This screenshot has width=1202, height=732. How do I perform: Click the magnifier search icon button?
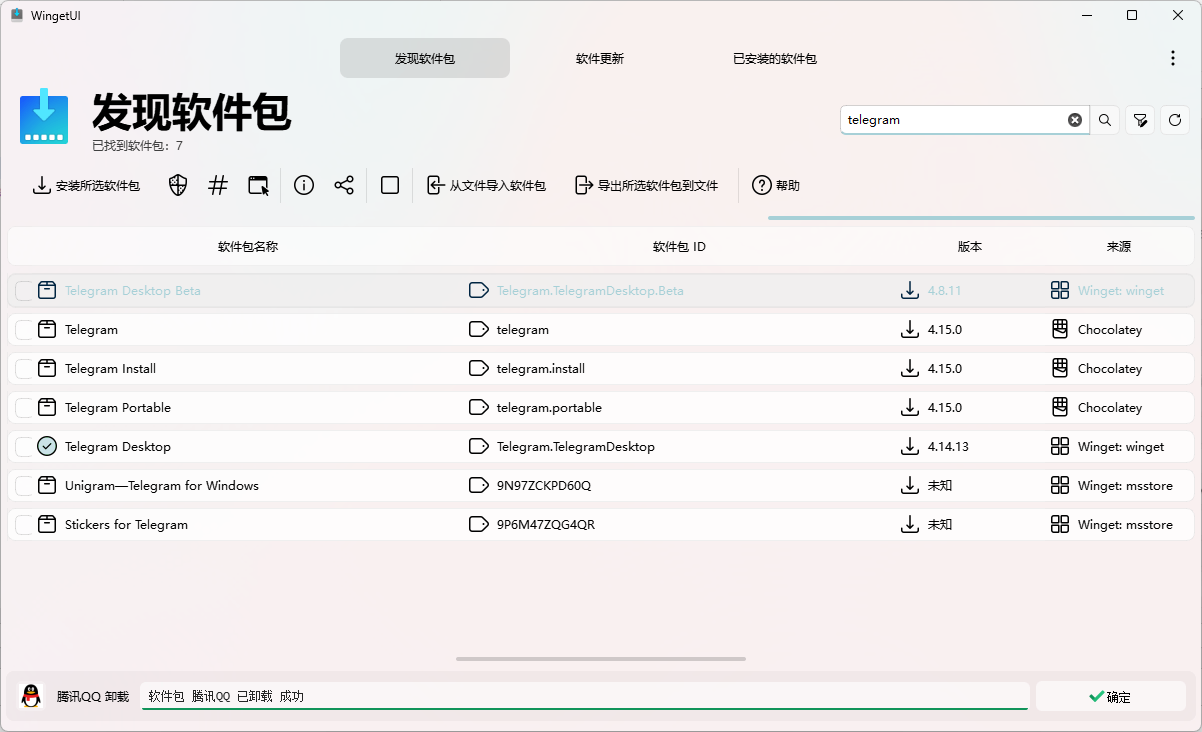pyautogui.click(x=1105, y=120)
